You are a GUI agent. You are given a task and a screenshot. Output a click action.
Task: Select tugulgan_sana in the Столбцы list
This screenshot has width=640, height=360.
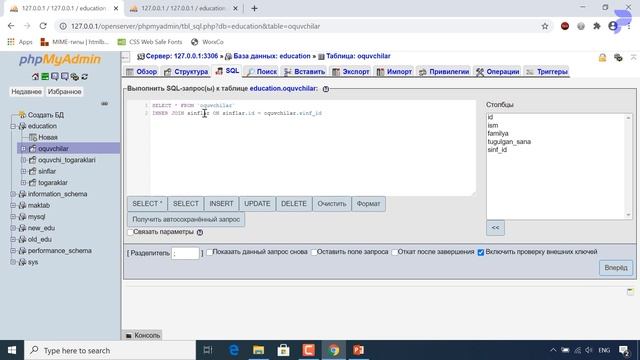[x=509, y=142]
